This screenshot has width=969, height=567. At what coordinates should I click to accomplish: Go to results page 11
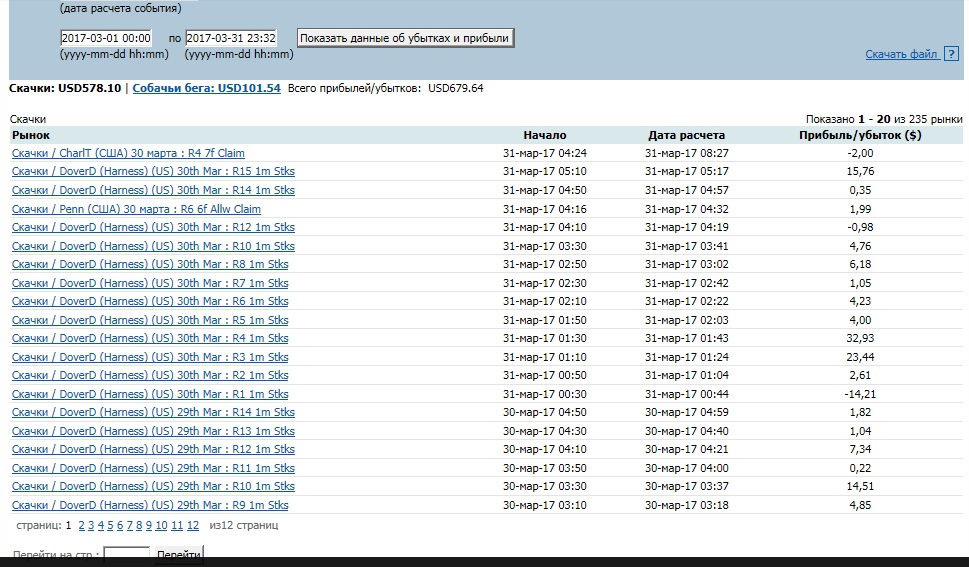(177, 525)
